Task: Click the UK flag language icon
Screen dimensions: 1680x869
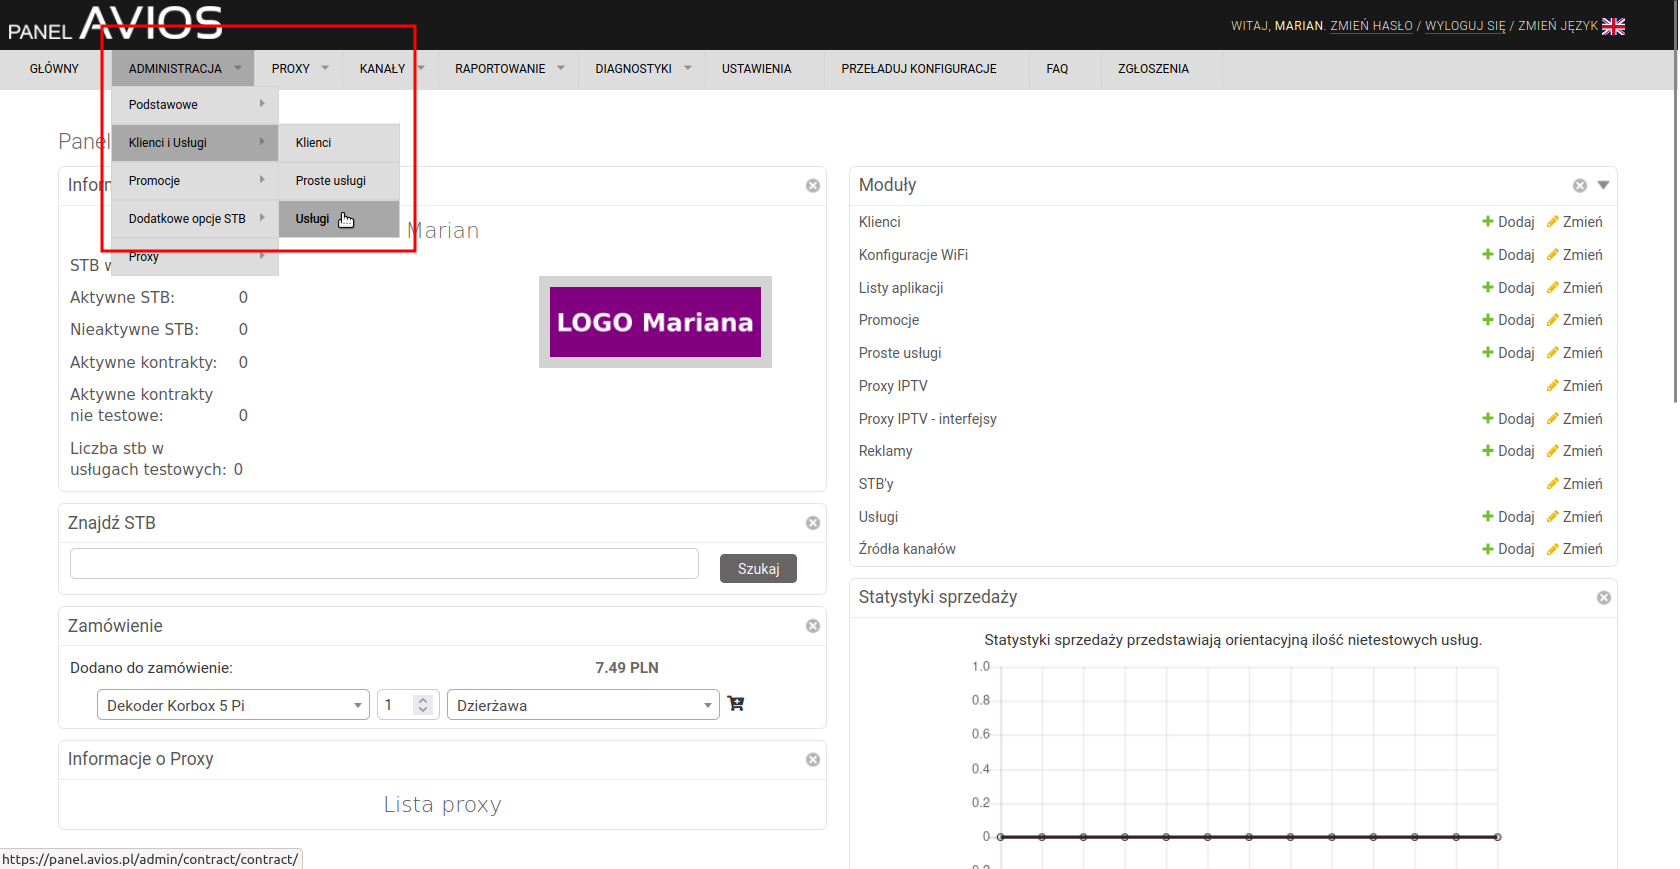Action: tap(1613, 27)
